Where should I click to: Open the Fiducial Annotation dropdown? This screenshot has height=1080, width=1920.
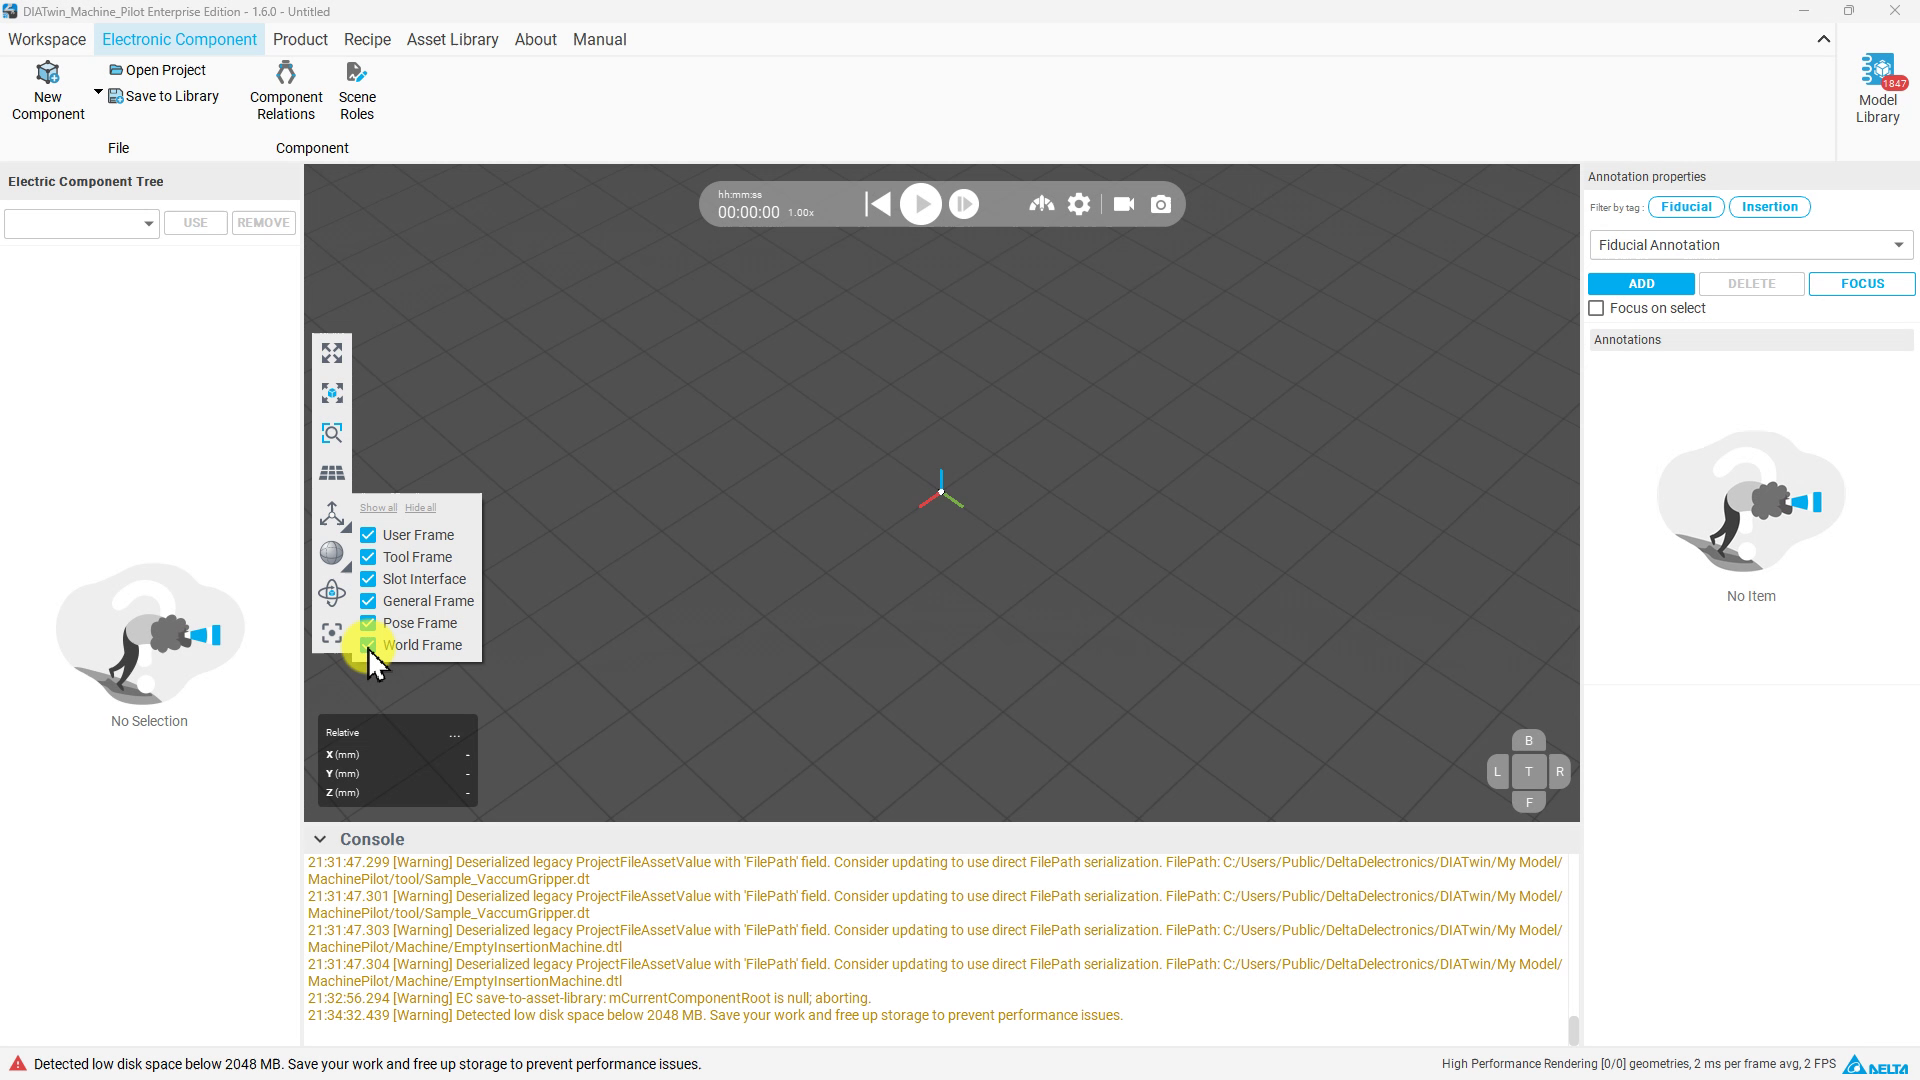1751,245
